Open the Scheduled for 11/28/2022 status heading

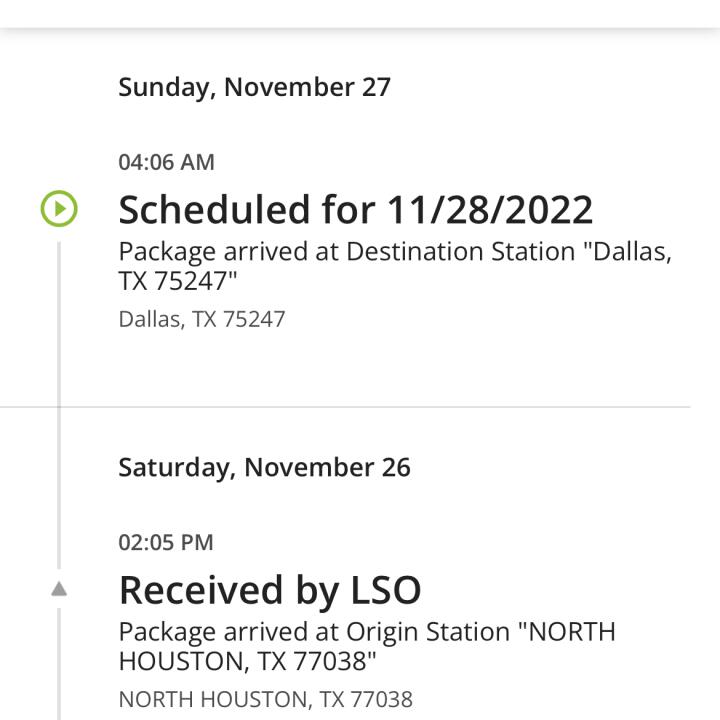click(355, 210)
